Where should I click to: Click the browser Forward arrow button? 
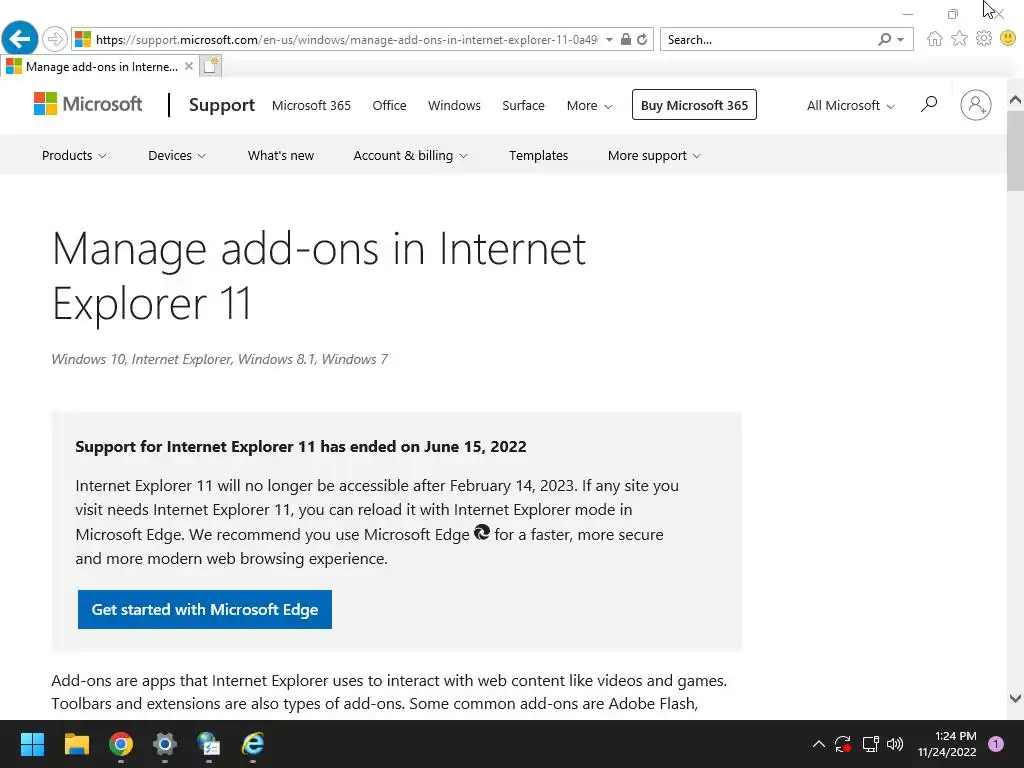pyautogui.click(x=55, y=39)
